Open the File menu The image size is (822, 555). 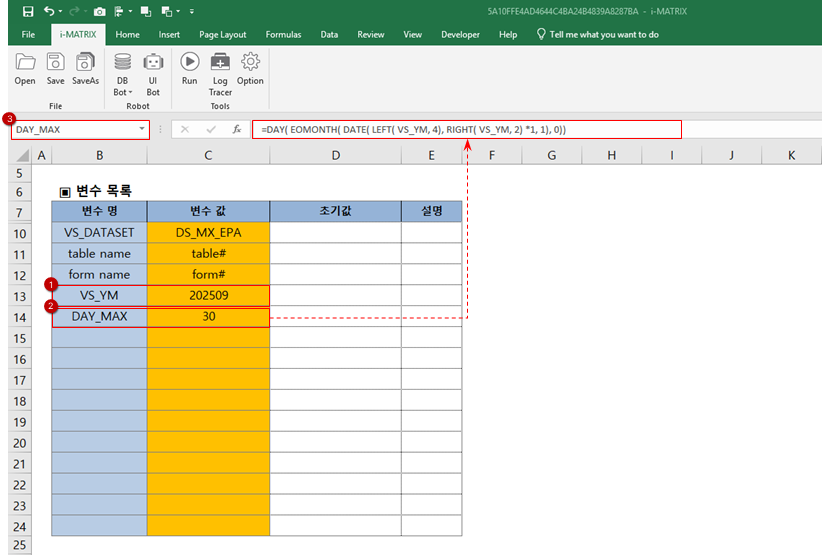28,34
